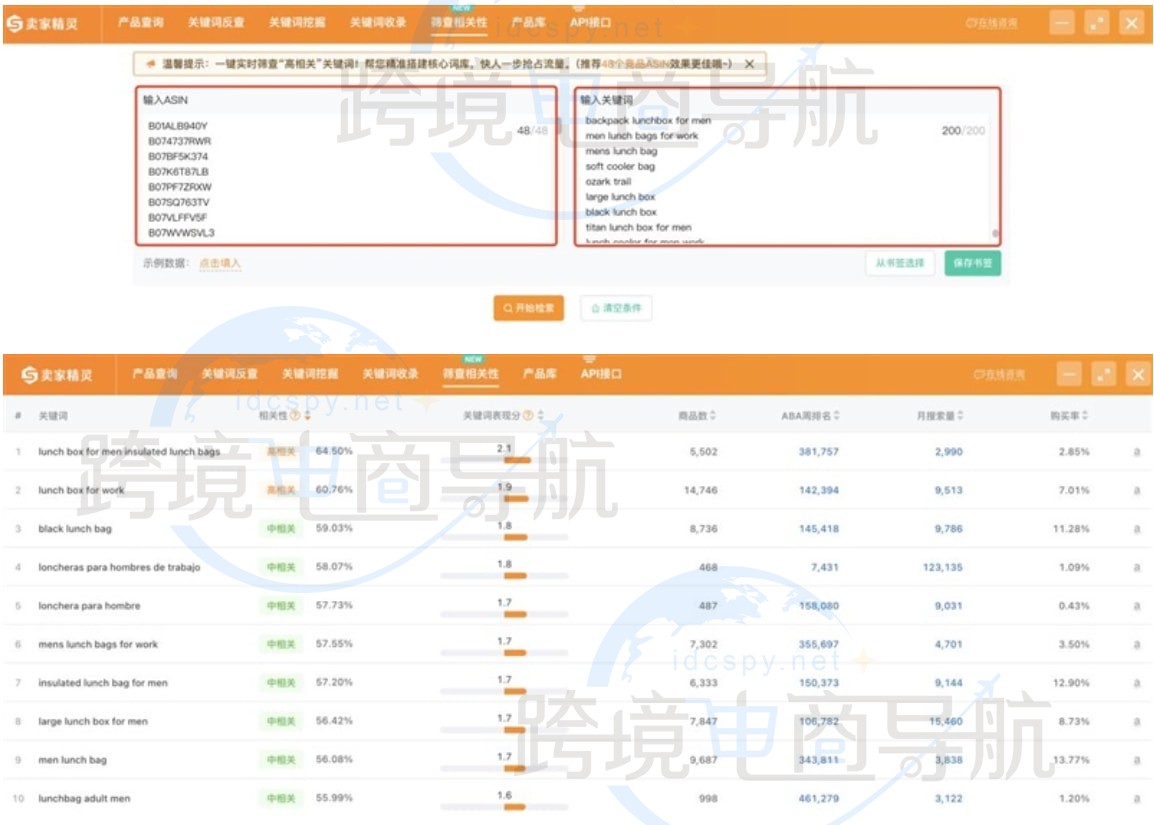Open 产品库 tab in lower results navigation
Screen dimensions: 1154x825
tap(539, 374)
